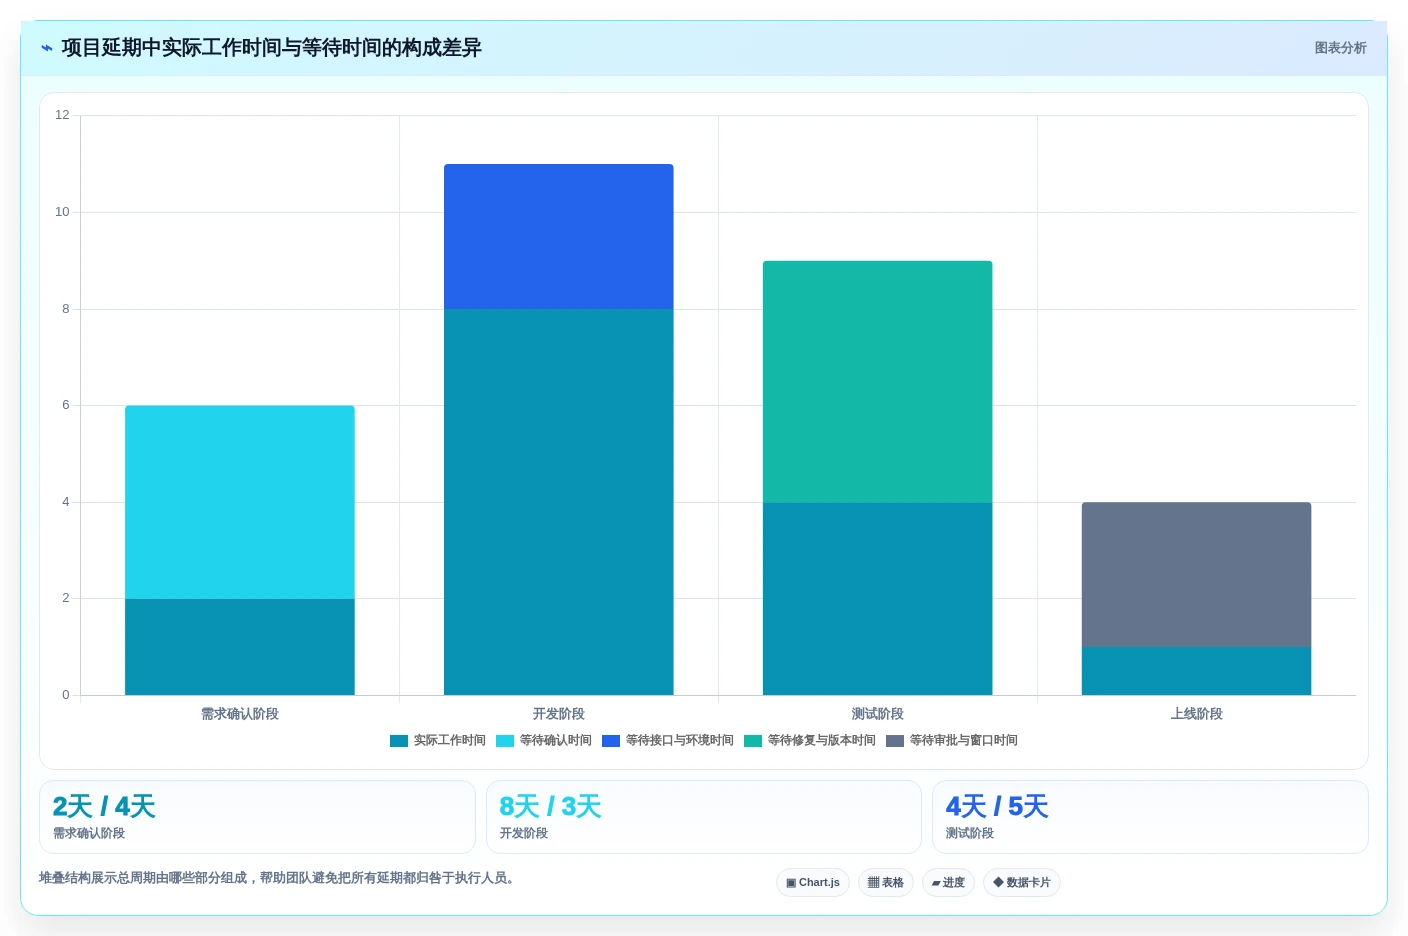Select the 实际工作时间 segment of 上线阶段 bar
This screenshot has width=1408, height=936.
coord(1197,671)
